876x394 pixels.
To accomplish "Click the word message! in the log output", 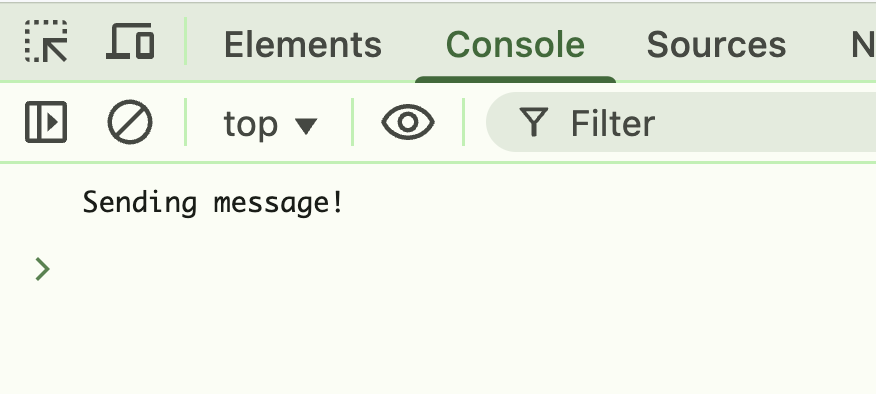I will [x=278, y=203].
